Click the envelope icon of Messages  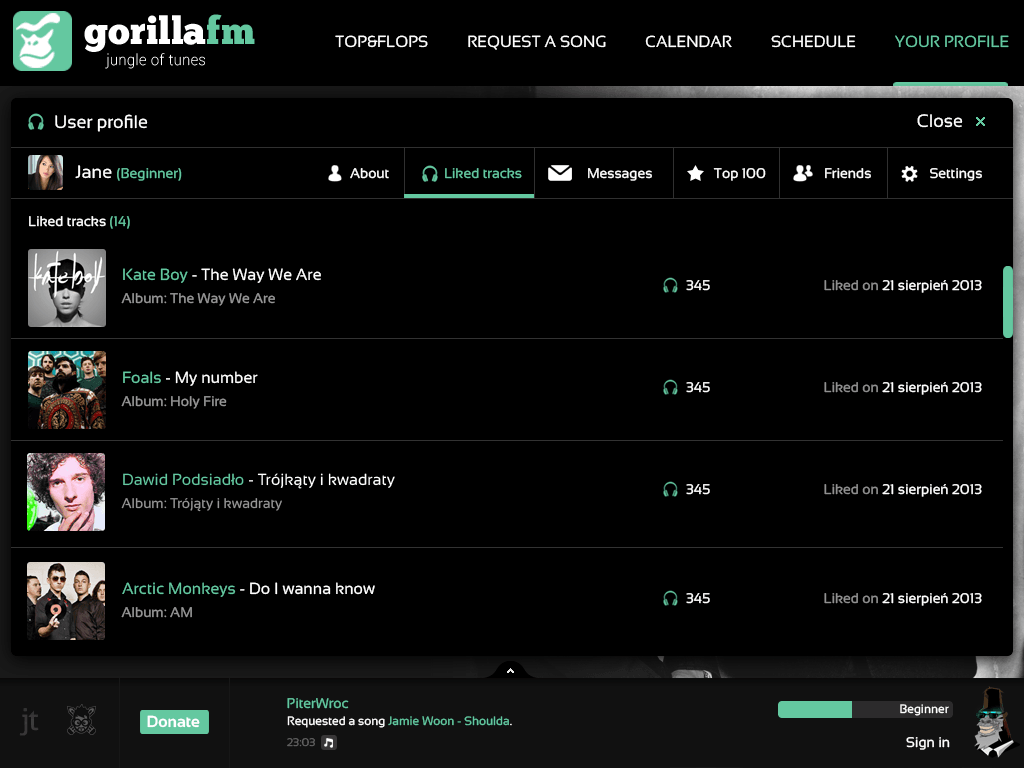tap(560, 172)
